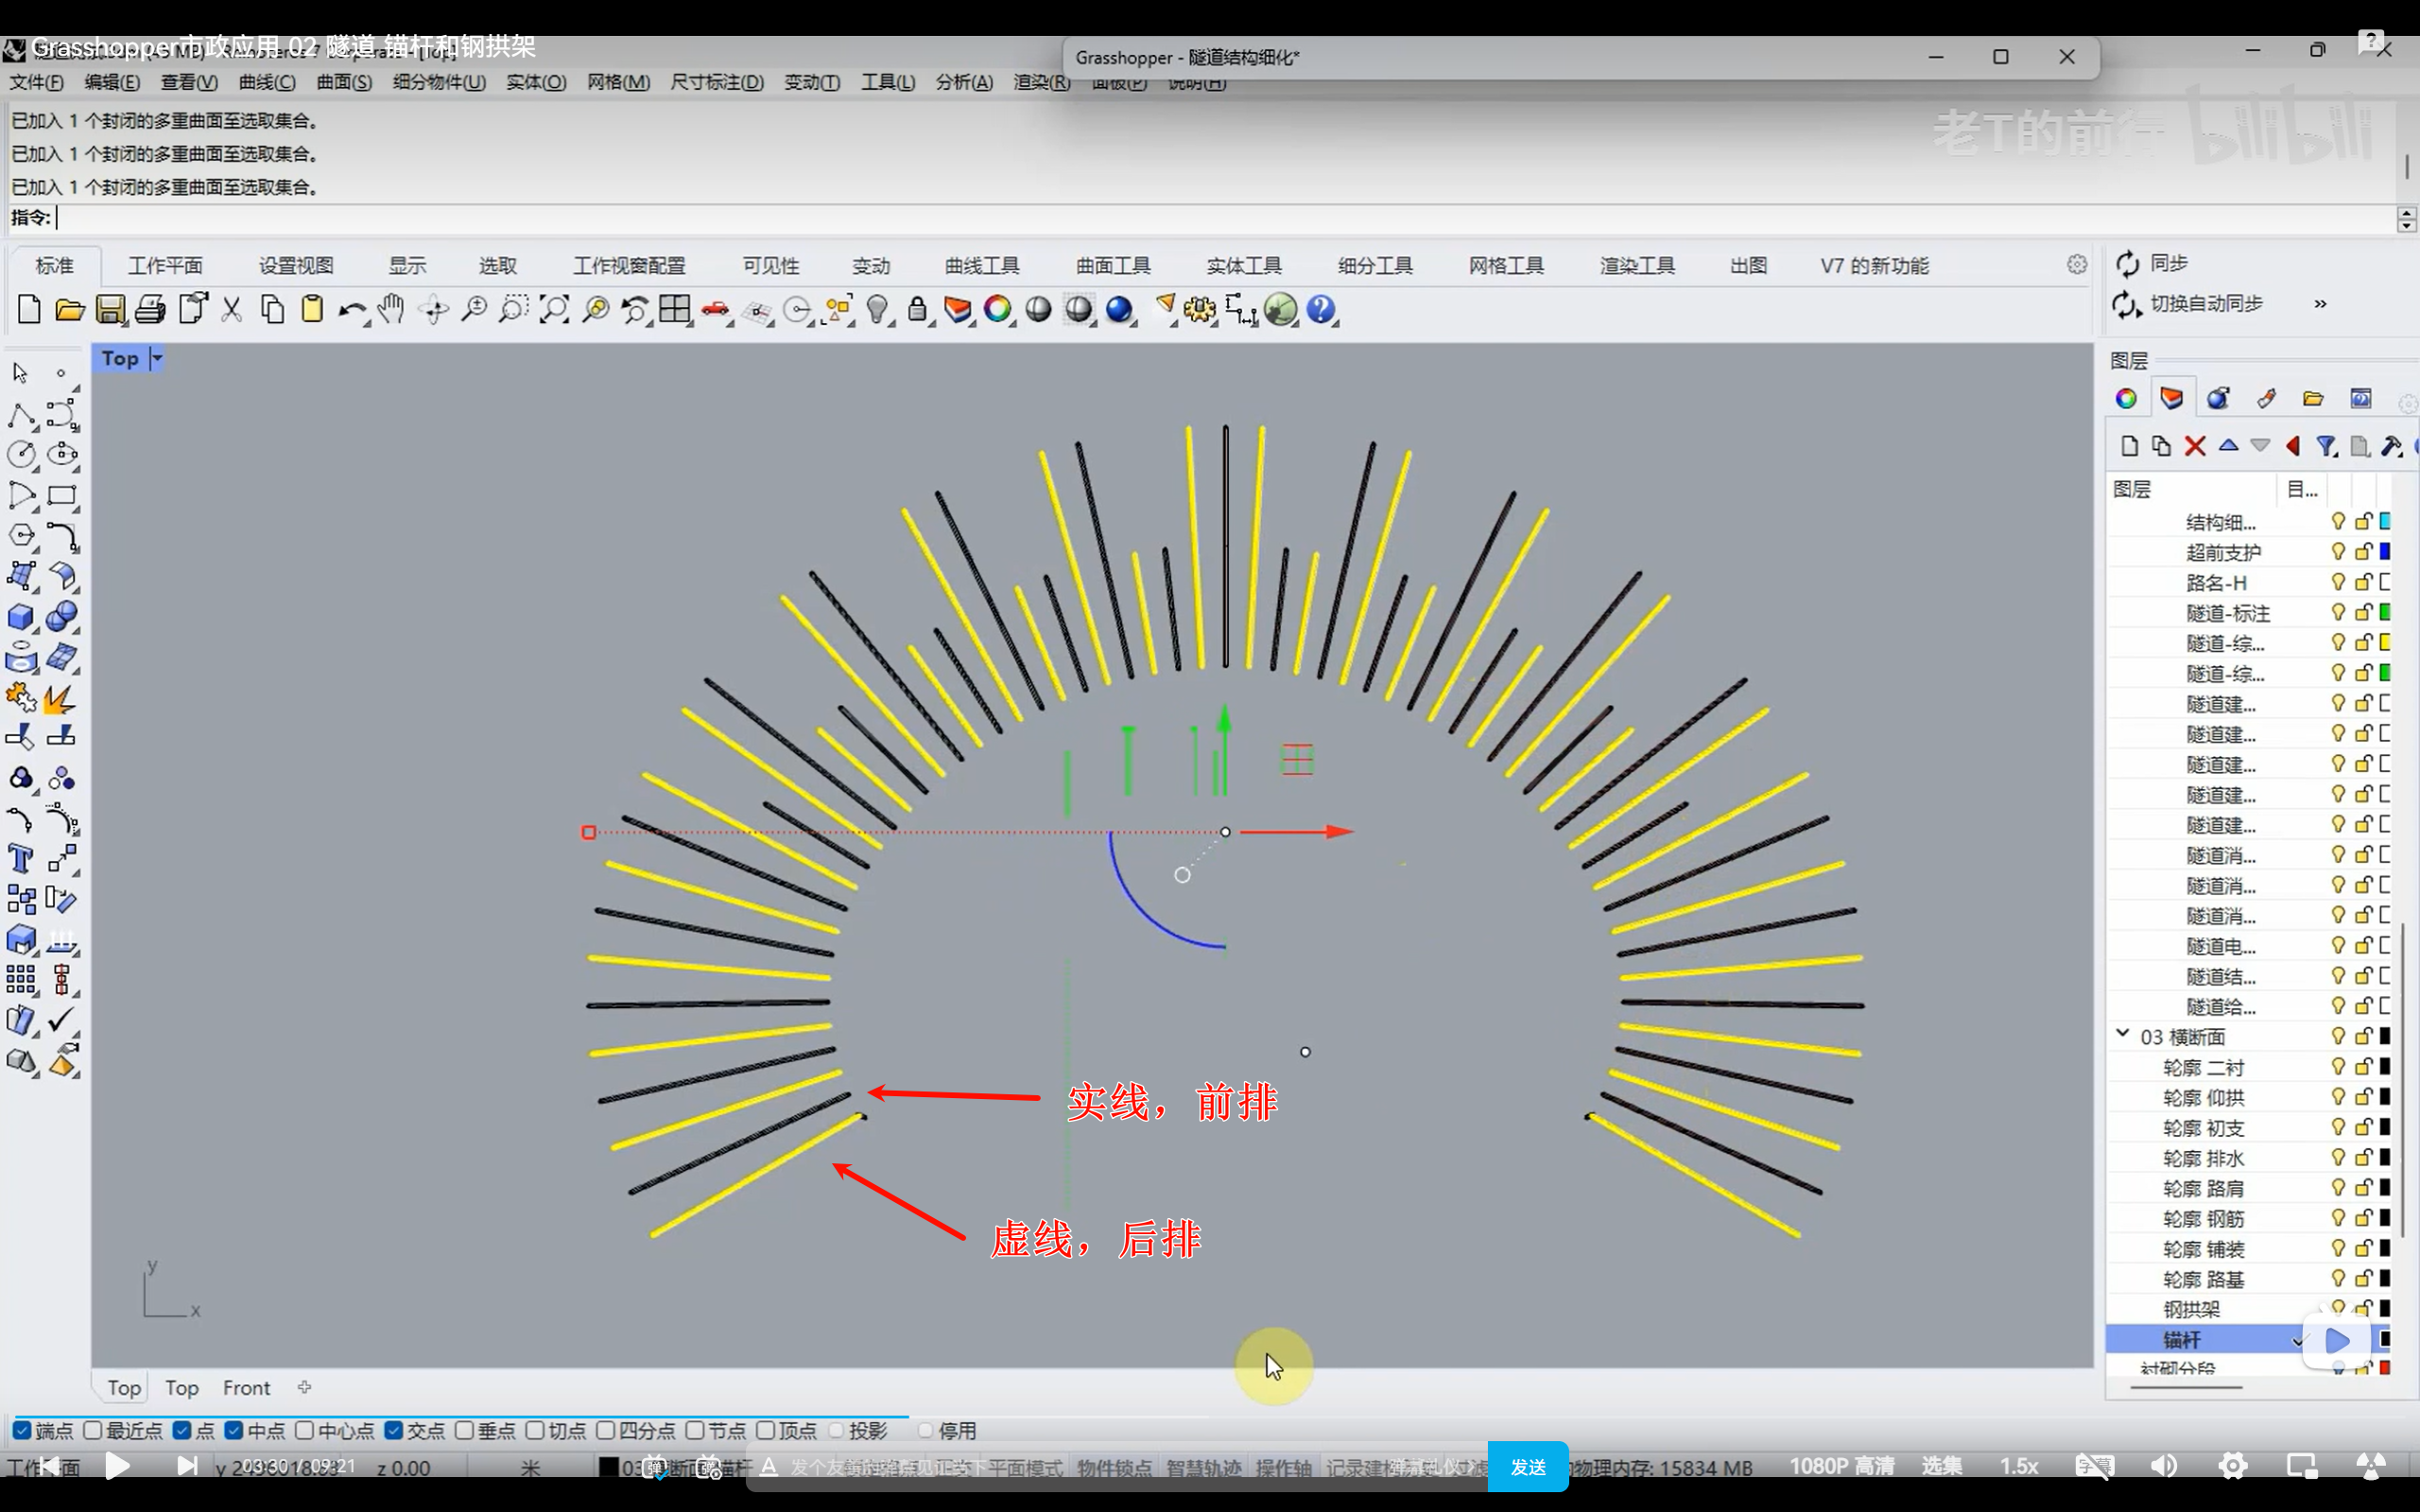Screen dimensions: 2420x1512
Task: Click the Zoom Extents icon
Action: (x=554, y=310)
